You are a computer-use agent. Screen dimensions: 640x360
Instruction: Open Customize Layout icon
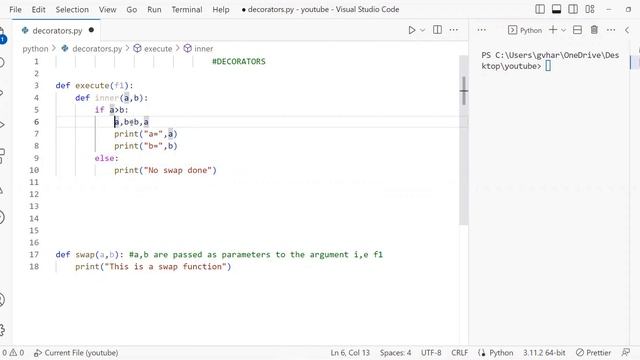tap(590, 9)
